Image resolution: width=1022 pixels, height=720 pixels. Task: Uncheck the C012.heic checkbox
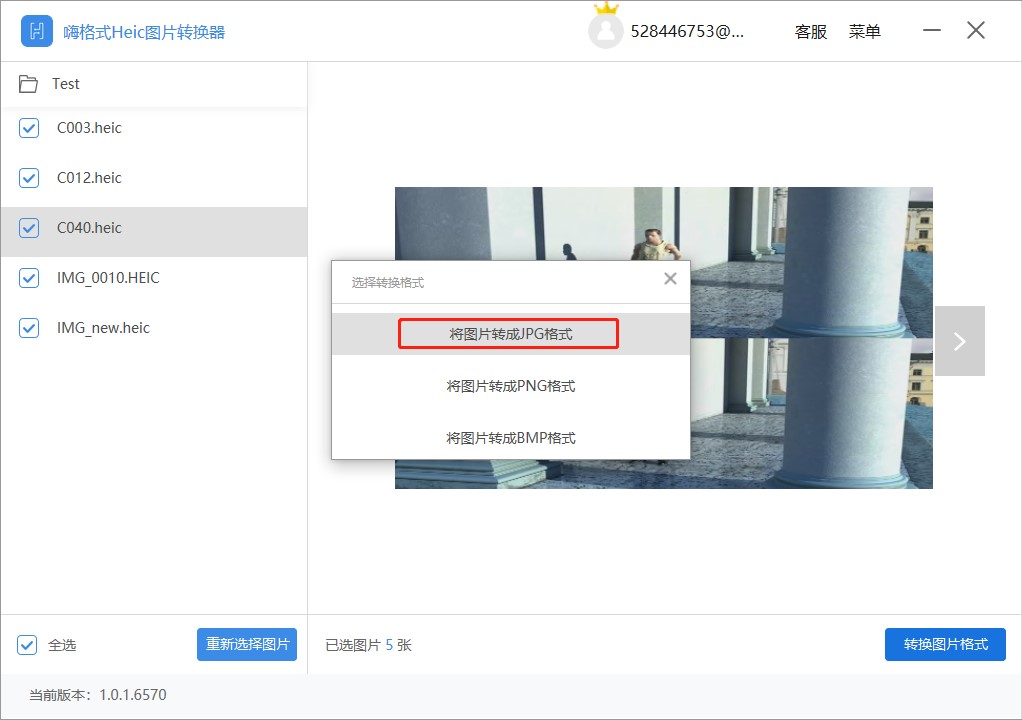(28, 178)
